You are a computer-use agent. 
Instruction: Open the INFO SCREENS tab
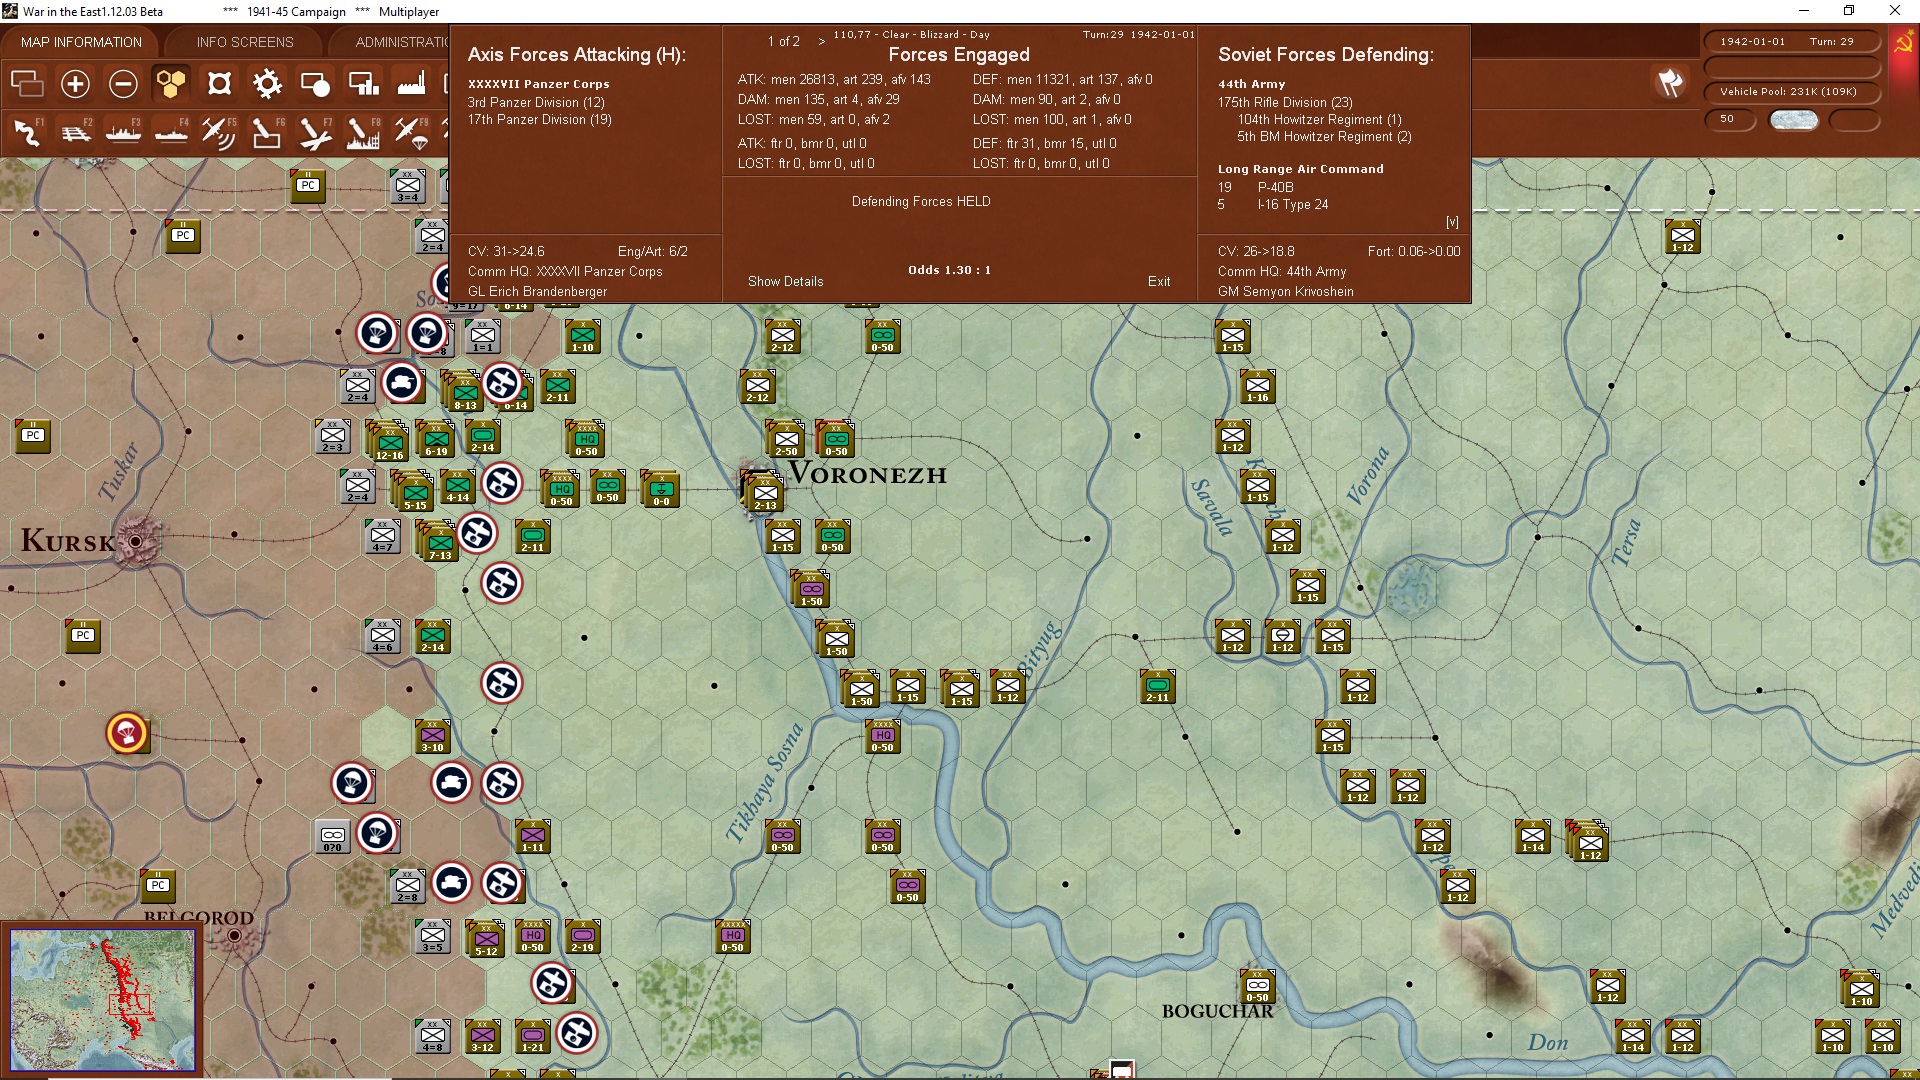(245, 42)
